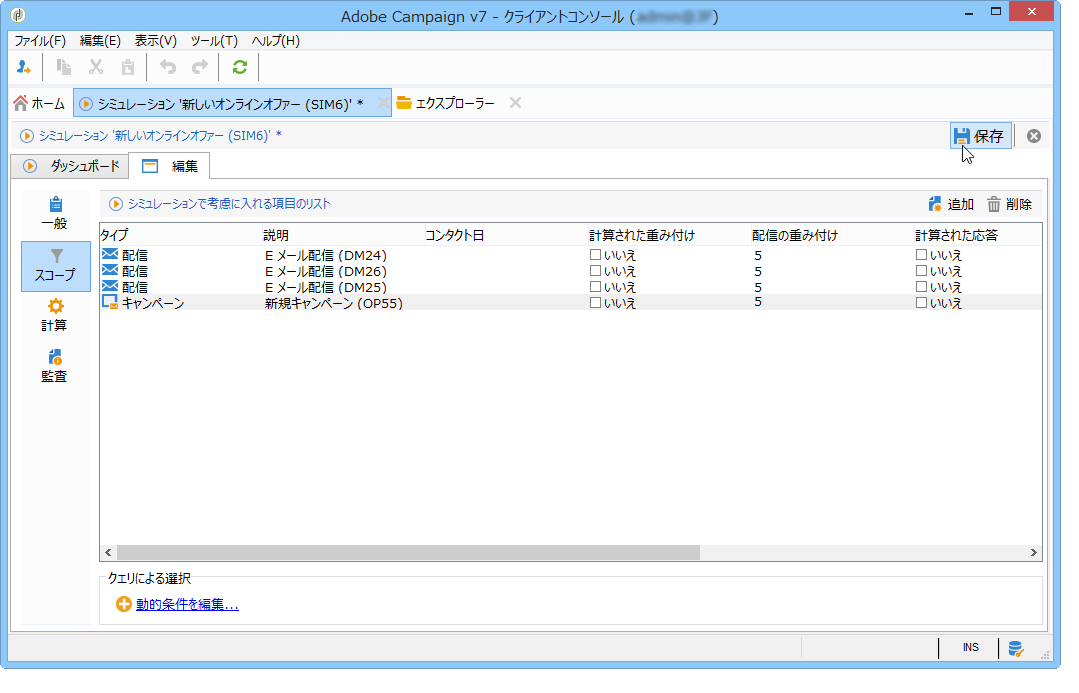Click the orange plus icon beside 動的条件を編集
1079x693 pixels.
[124, 604]
